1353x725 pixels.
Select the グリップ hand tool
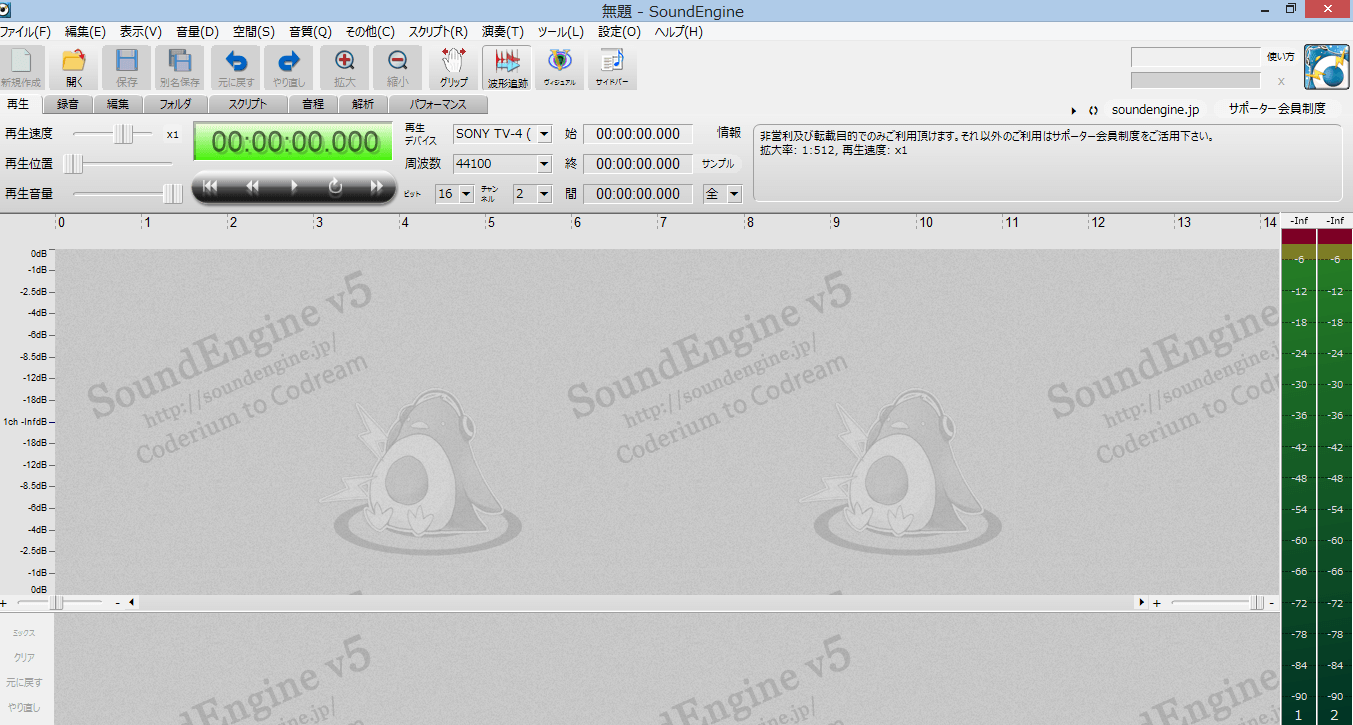click(x=454, y=67)
